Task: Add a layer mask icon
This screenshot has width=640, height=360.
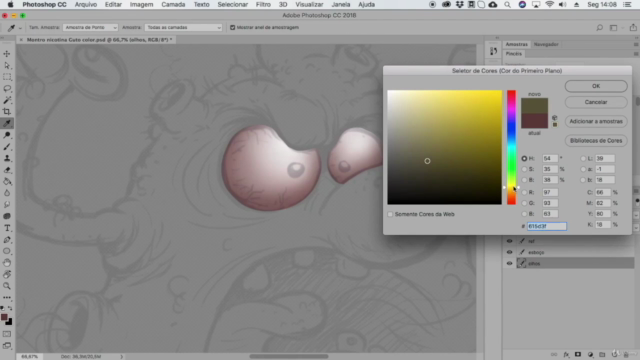Action: click(578, 355)
